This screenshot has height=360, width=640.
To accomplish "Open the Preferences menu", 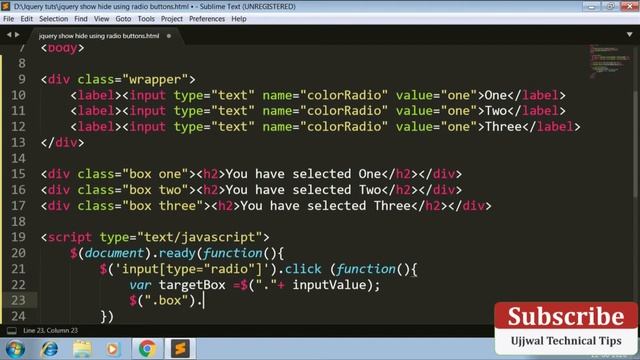I will 207,19.
